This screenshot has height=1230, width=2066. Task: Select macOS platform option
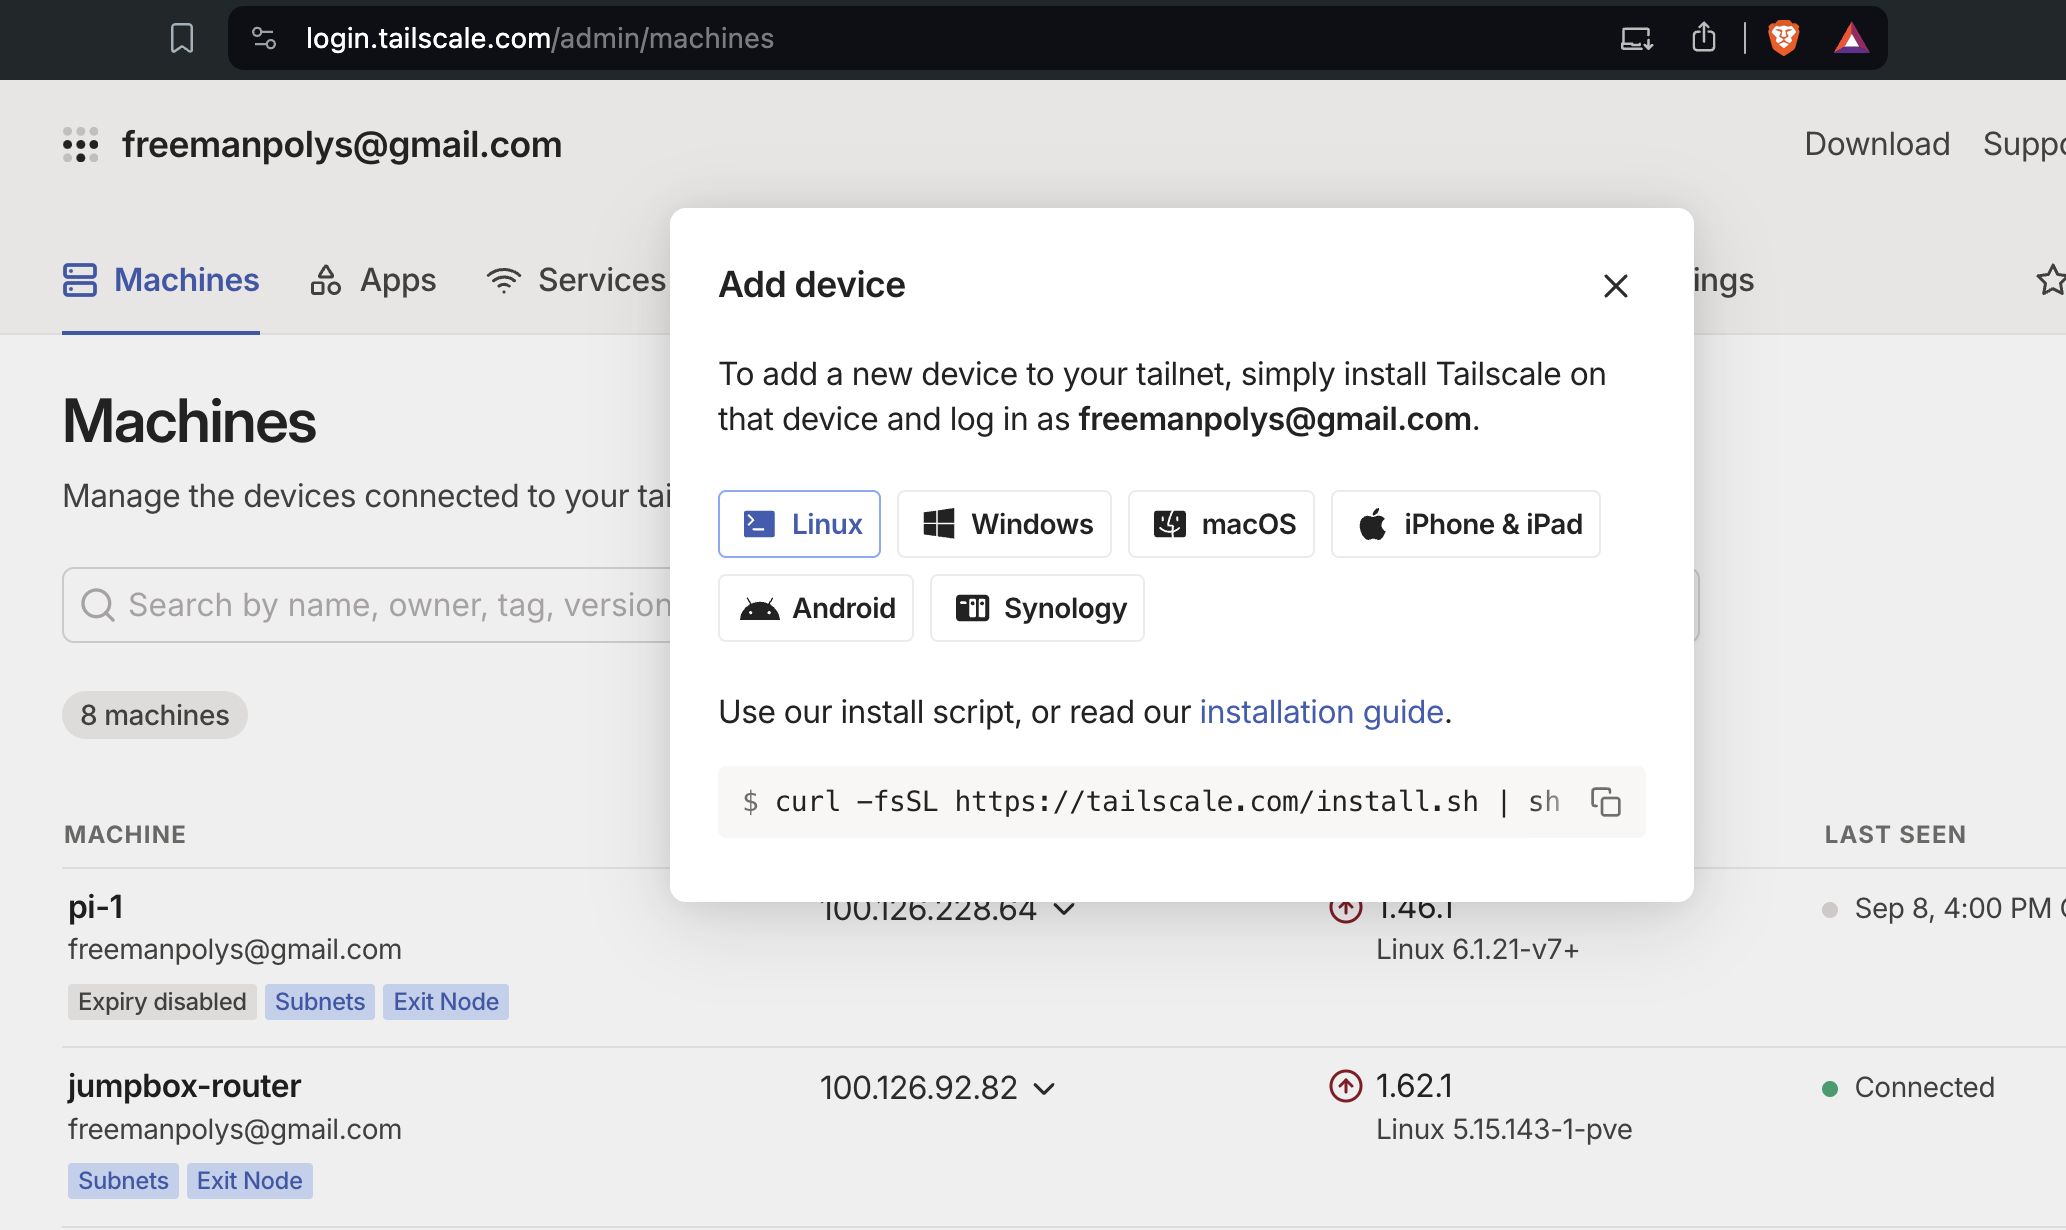(x=1221, y=524)
